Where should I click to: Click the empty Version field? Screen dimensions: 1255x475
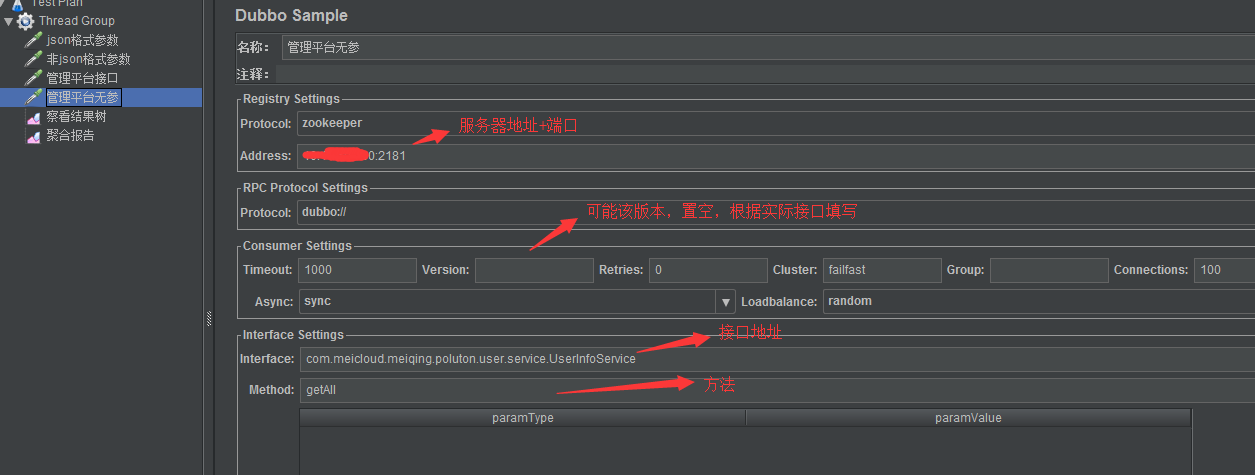pos(534,270)
